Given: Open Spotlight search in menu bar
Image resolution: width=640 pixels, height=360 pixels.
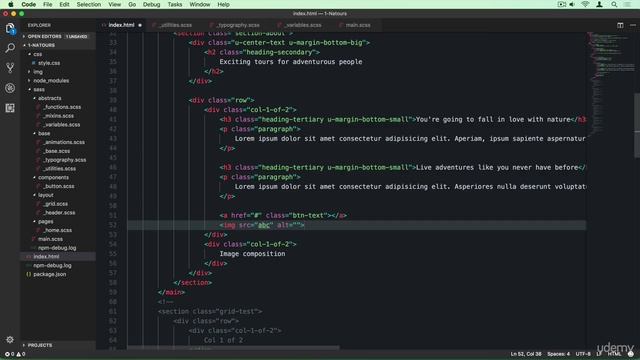Looking at the screenshot, I should point(614,4).
